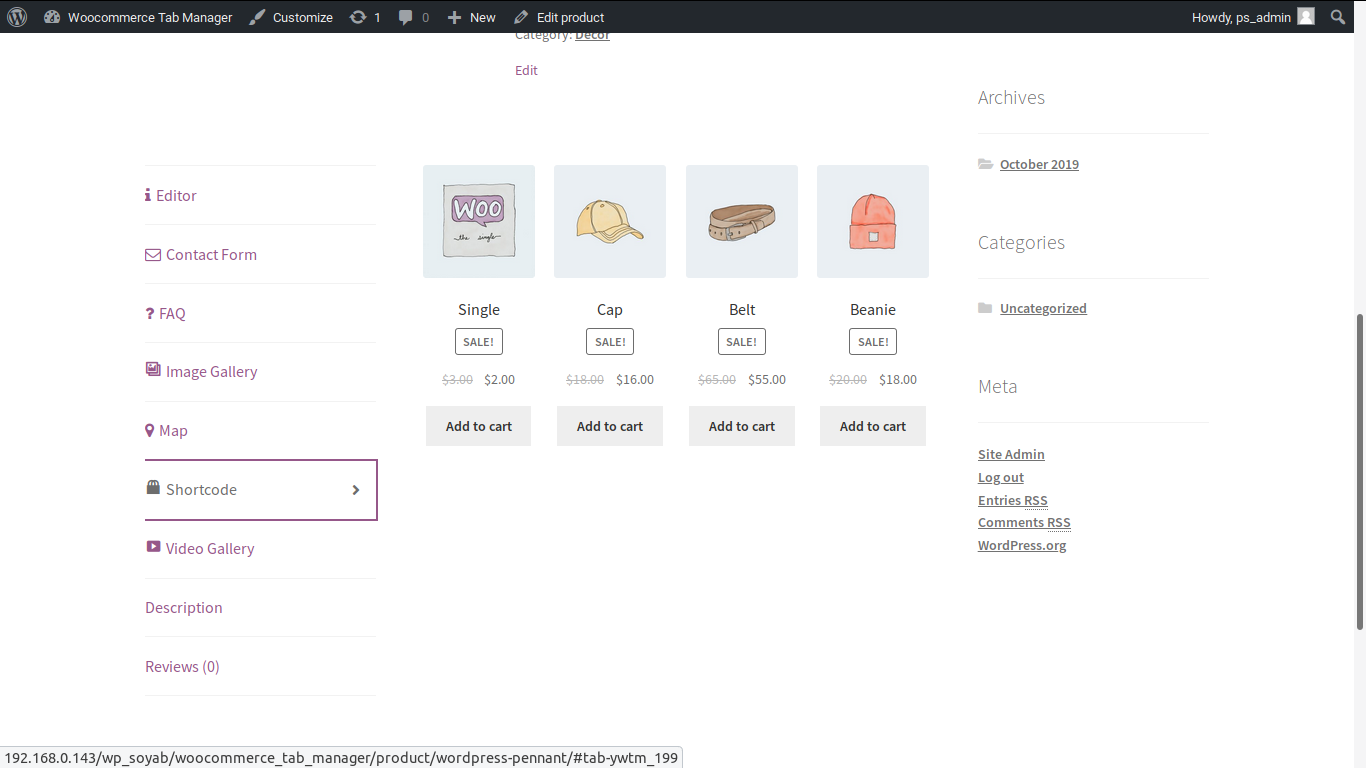This screenshot has height=768, width=1366.
Task: Click the SALE! badge under Cap
Action: pos(610,342)
